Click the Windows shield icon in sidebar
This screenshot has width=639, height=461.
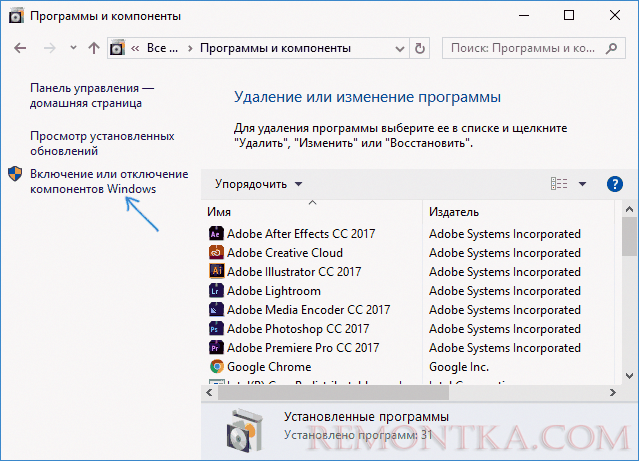click(x=15, y=174)
